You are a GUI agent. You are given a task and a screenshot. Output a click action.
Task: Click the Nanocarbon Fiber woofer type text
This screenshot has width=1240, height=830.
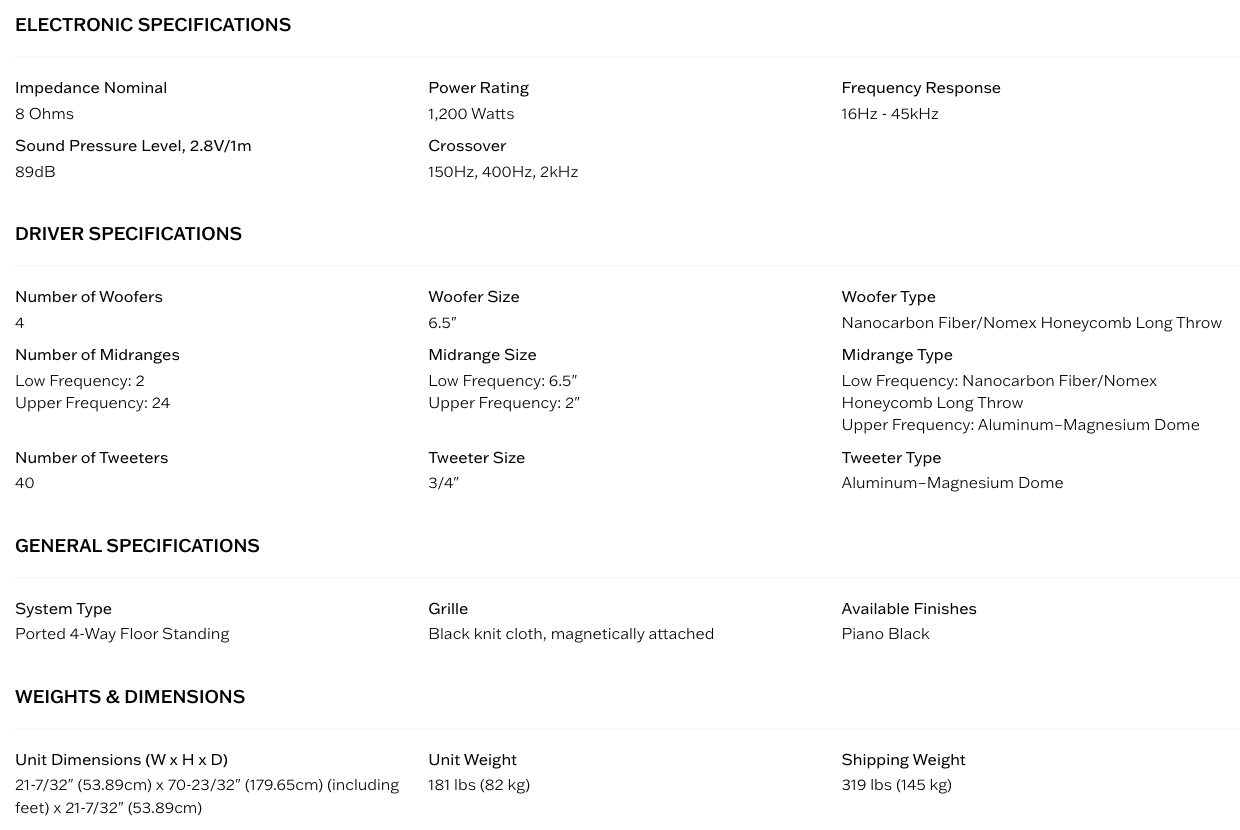coord(1031,322)
